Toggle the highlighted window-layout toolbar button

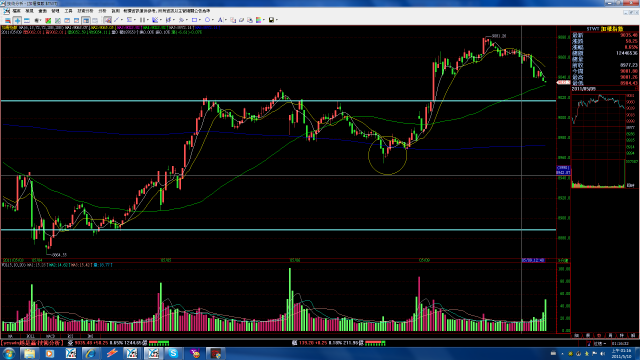(x=86, y=20)
